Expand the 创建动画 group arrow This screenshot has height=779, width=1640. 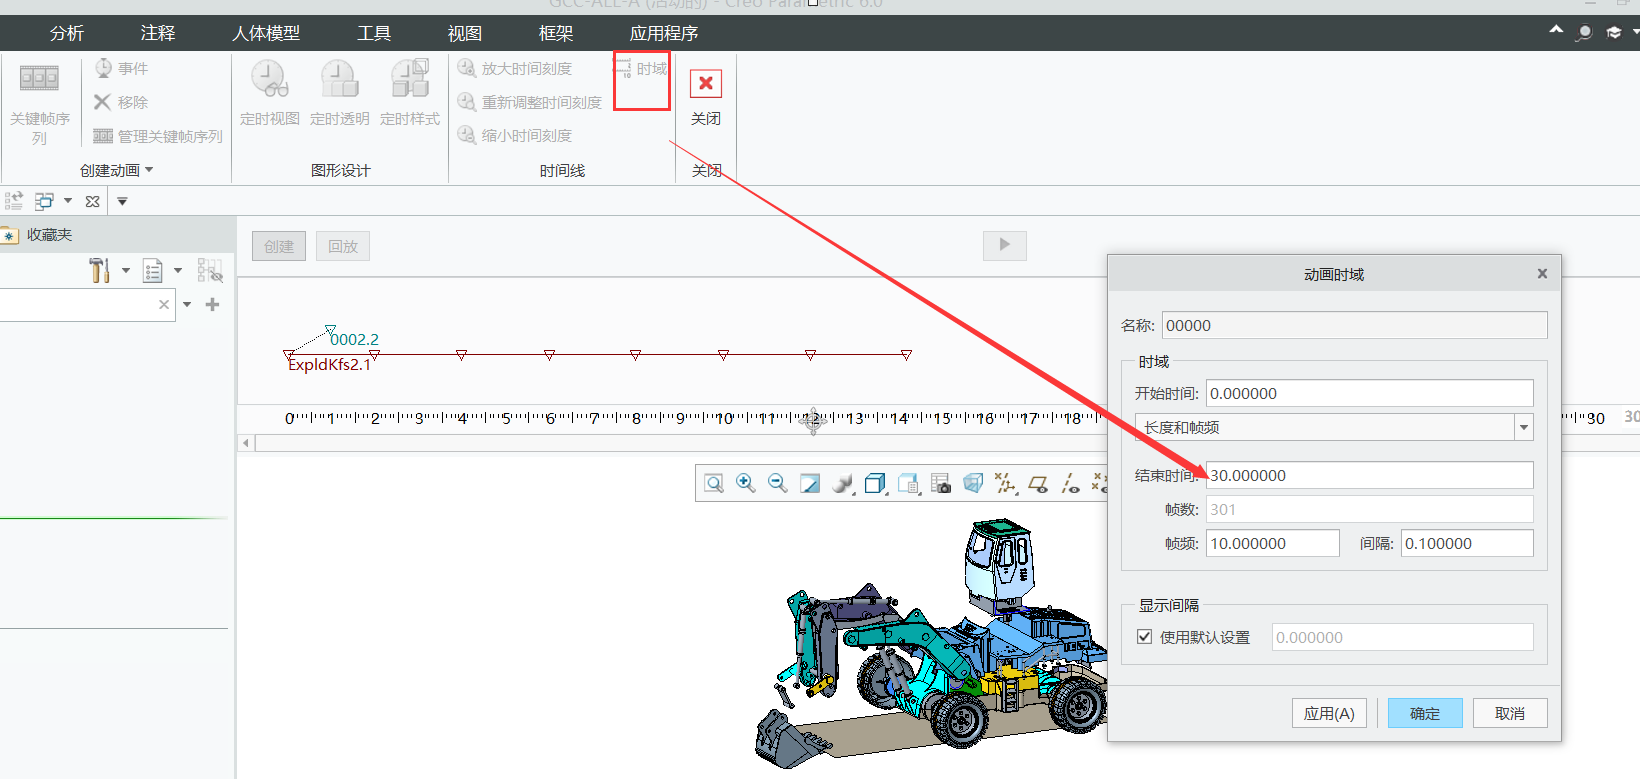coord(149,170)
